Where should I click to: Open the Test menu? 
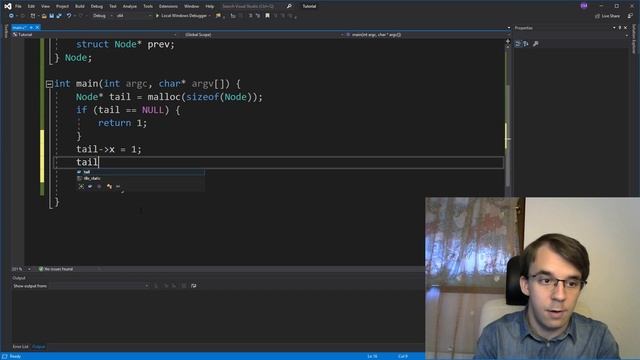(x=113, y=6)
